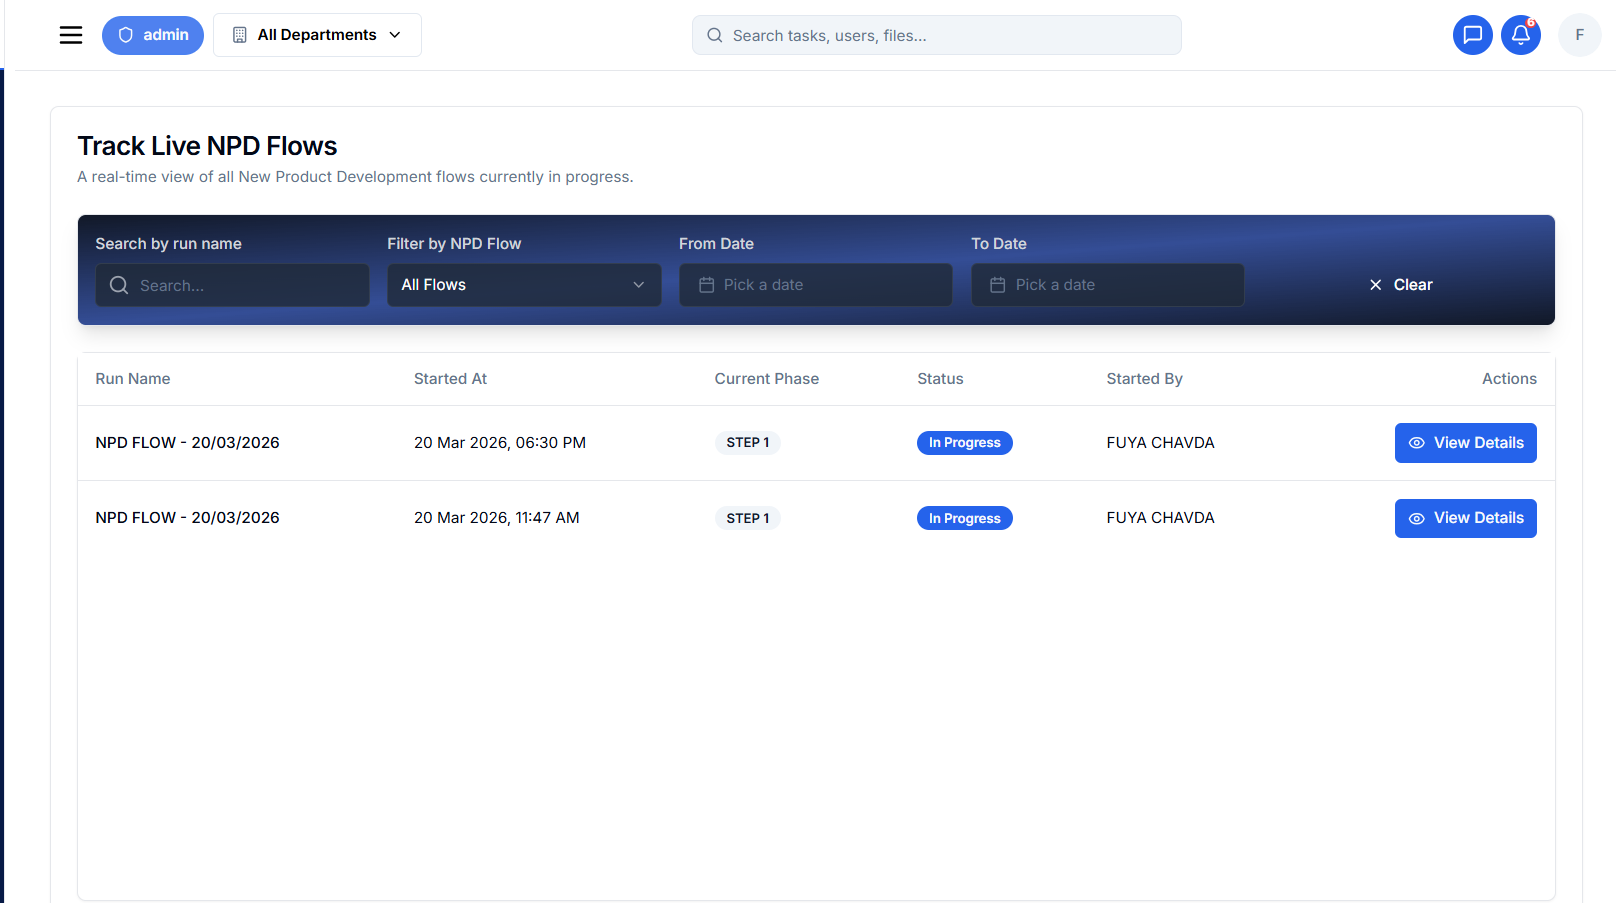Click the search by run name field
The image size is (1616, 903).
click(232, 285)
